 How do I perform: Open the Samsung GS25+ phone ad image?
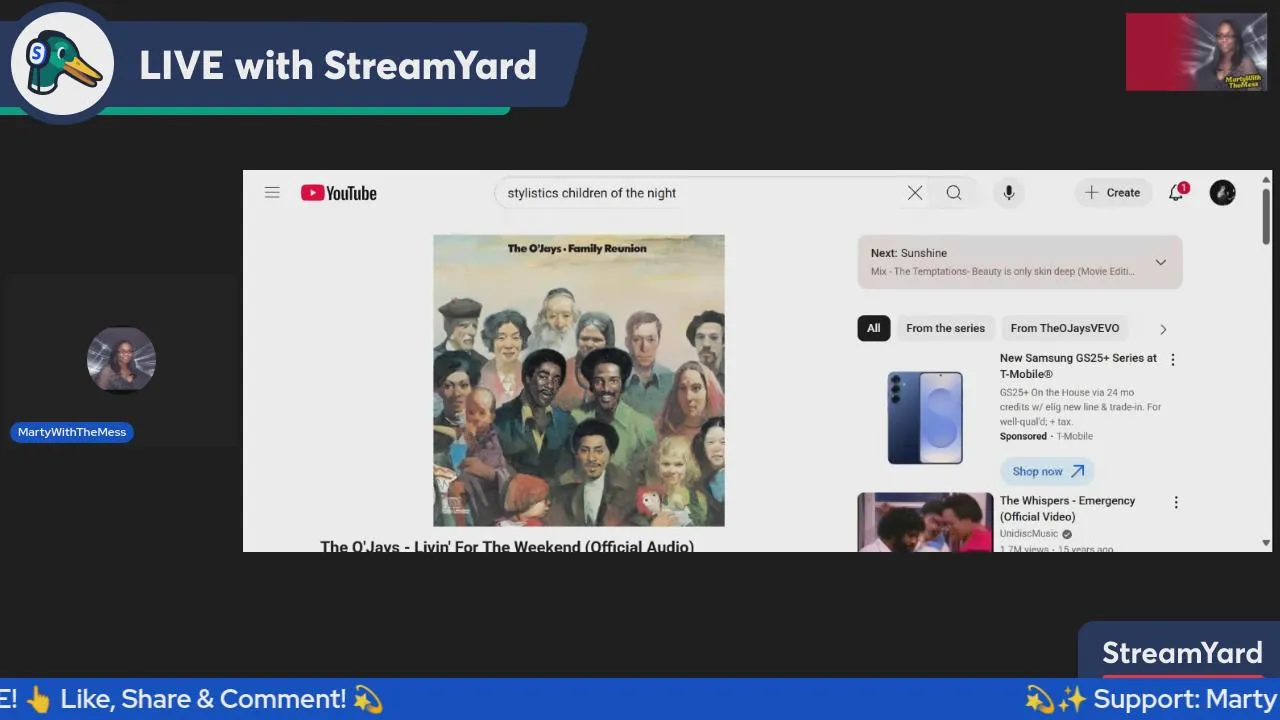925,417
